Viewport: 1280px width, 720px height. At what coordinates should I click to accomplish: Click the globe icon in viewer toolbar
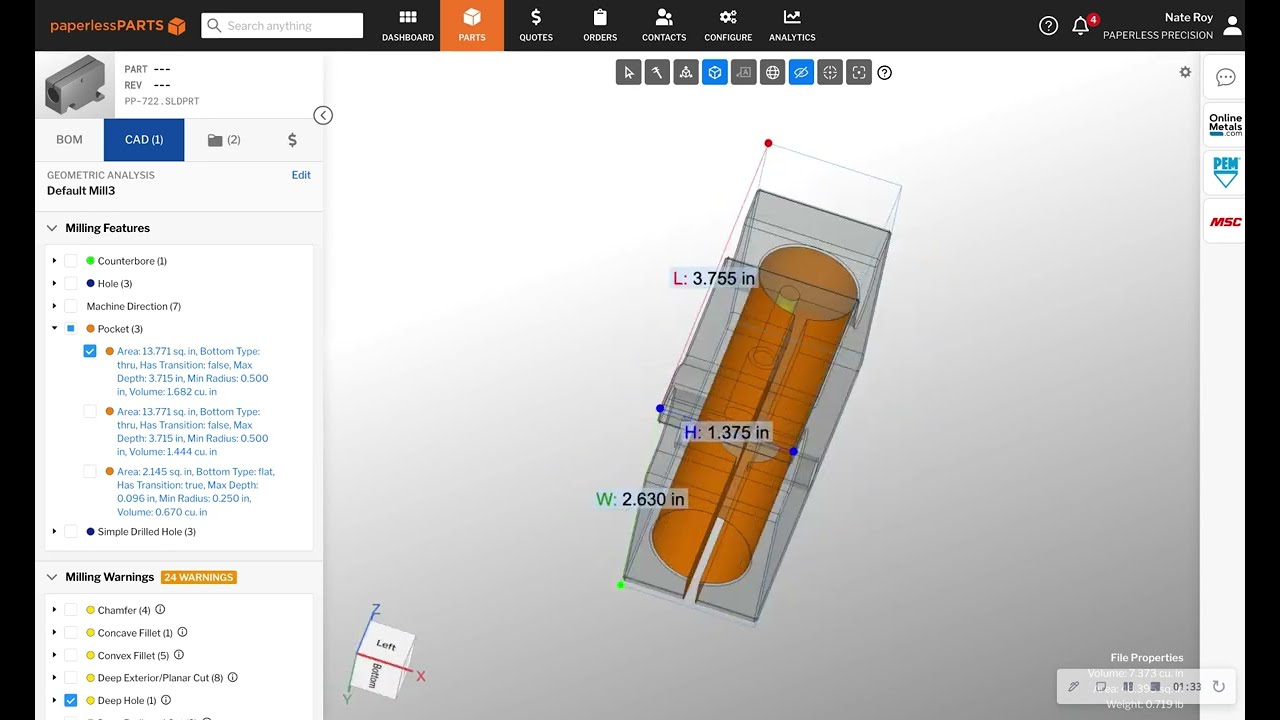(x=772, y=72)
